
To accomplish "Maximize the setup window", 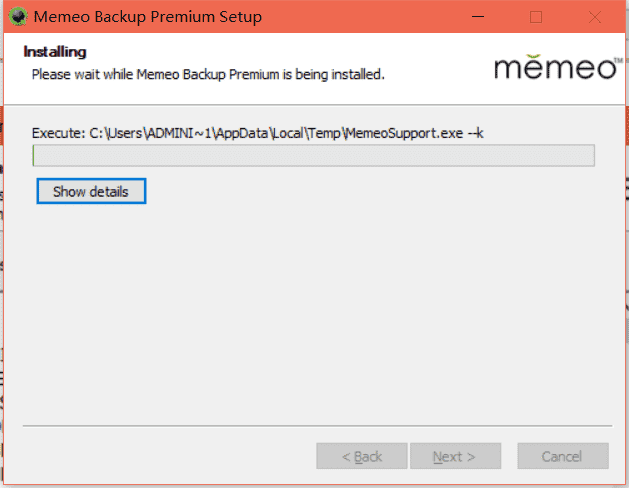I will (536, 17).
